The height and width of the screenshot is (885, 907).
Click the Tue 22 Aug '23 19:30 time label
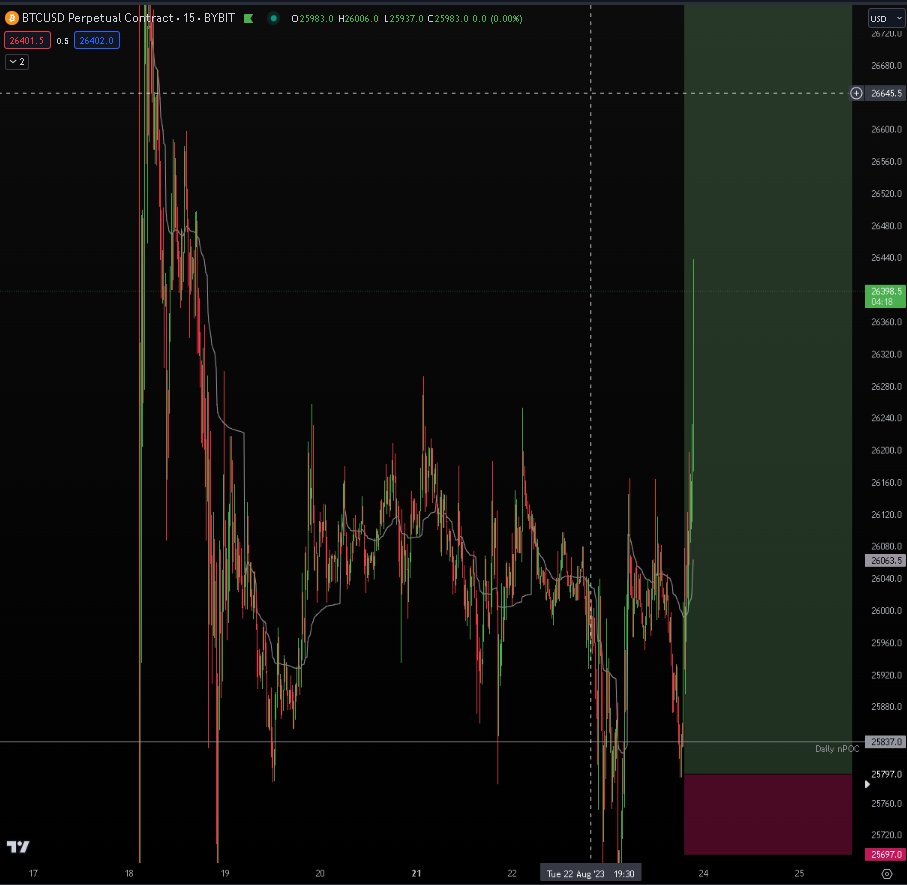coord(591,873)
